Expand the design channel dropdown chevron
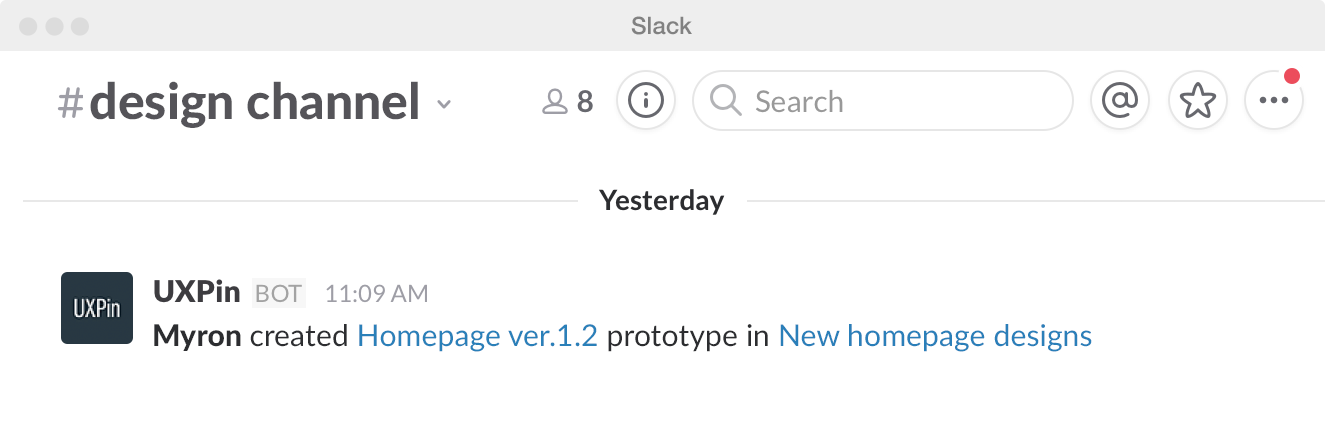1326x422 pixels. click(x=445, y=104)
